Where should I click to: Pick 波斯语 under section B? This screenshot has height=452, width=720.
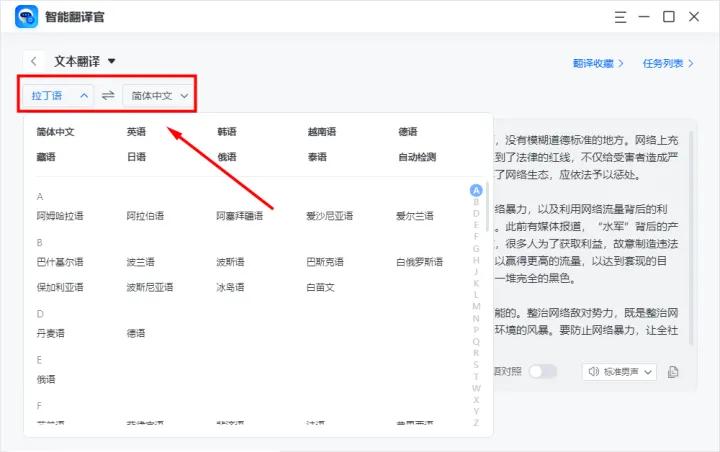click(x=230, y=262)
